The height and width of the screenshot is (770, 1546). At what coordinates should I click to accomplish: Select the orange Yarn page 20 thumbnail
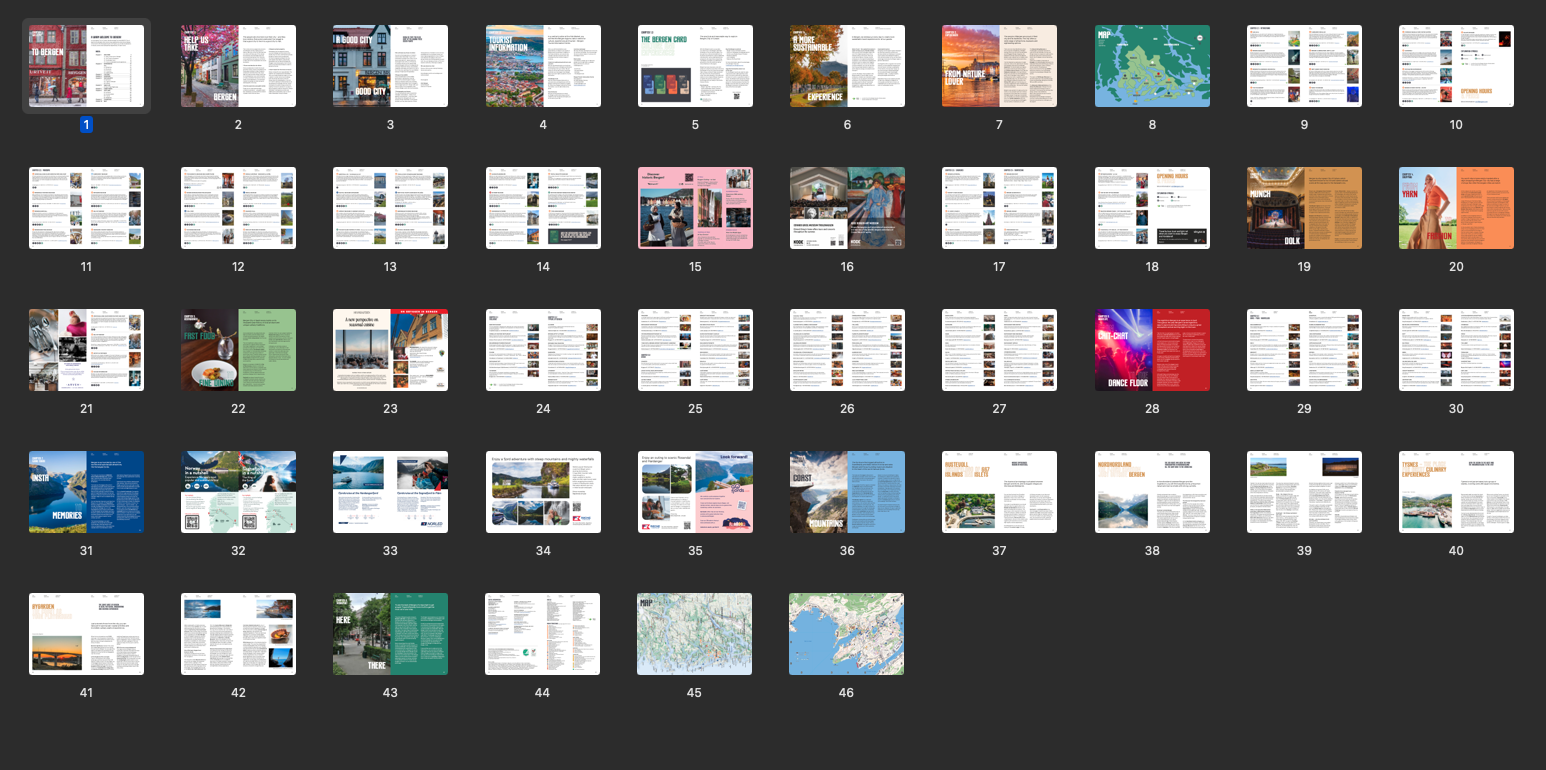[x=1455, y=208]
